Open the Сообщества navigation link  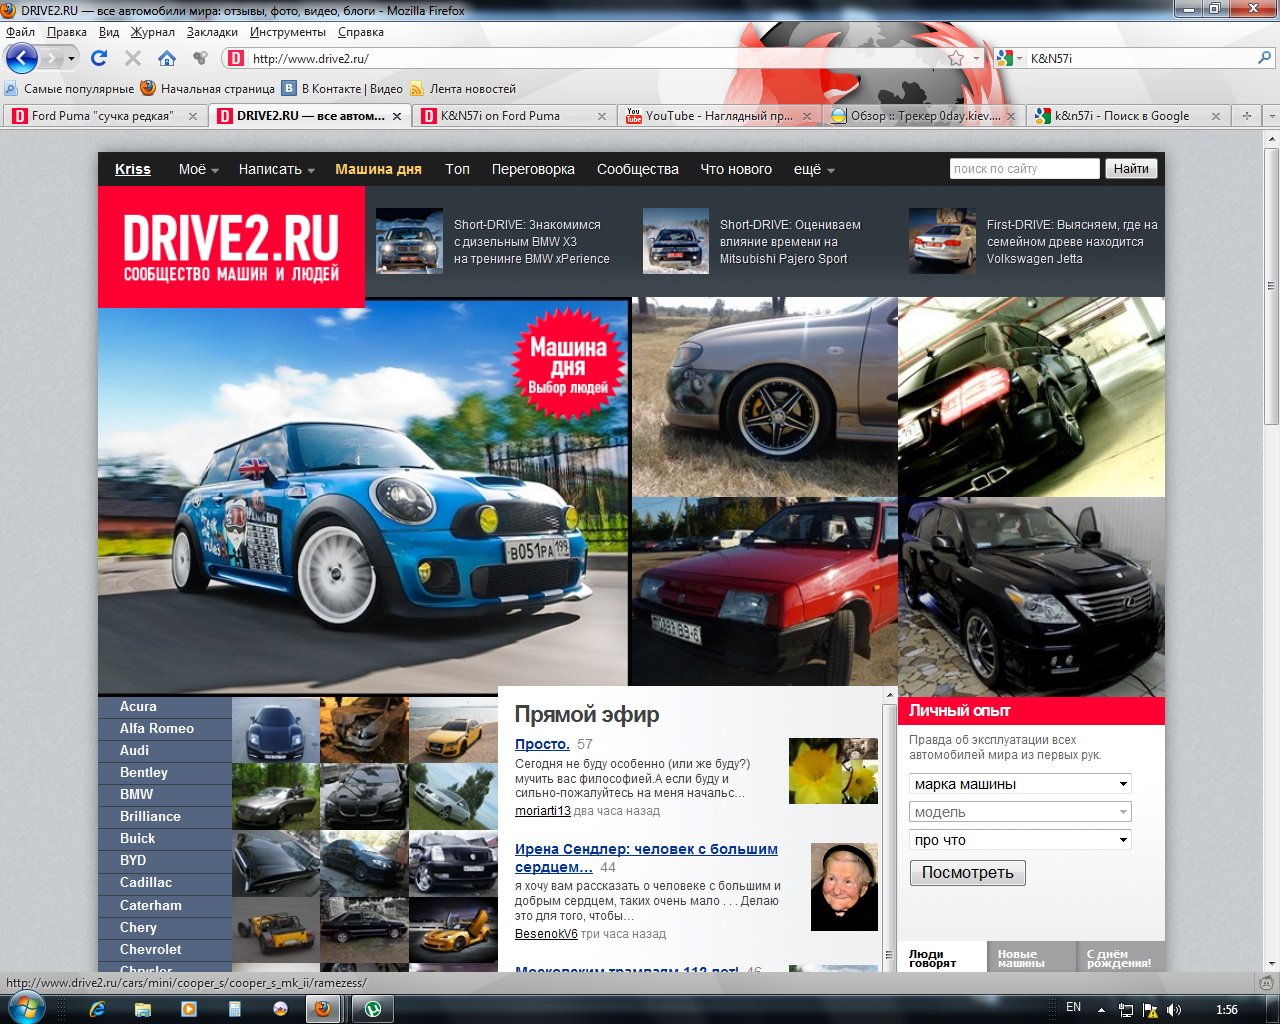click(638, 169)
